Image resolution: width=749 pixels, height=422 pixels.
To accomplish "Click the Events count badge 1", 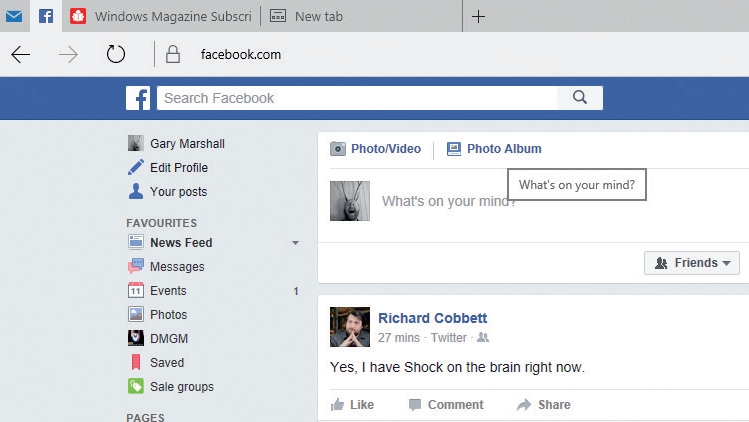I will (296, 291).
